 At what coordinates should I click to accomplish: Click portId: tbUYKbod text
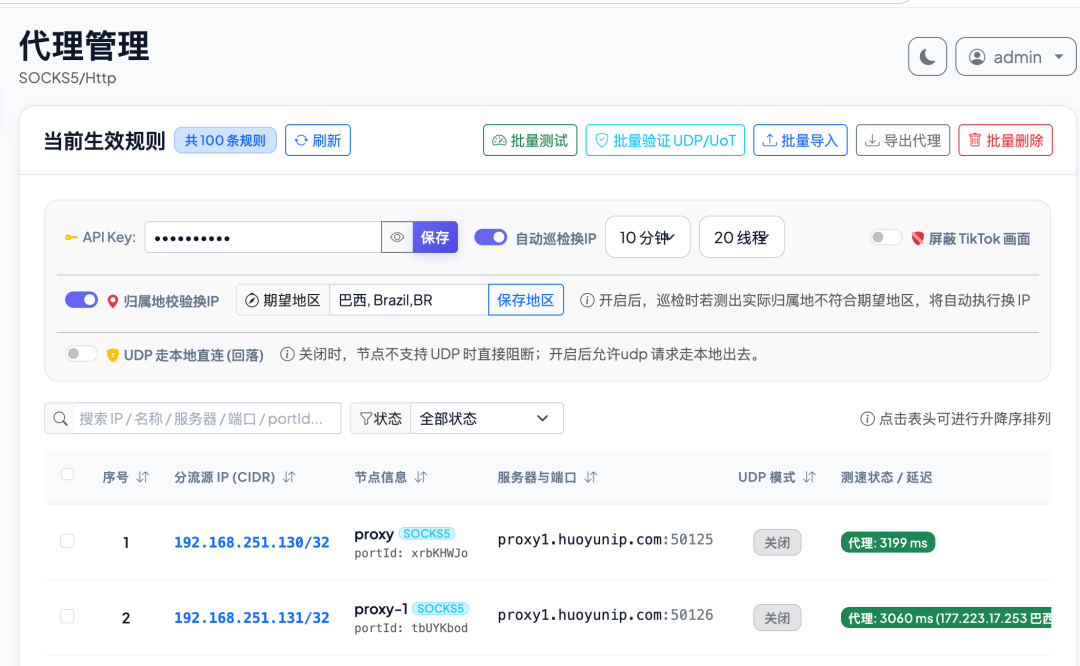(x=411, y=628)
